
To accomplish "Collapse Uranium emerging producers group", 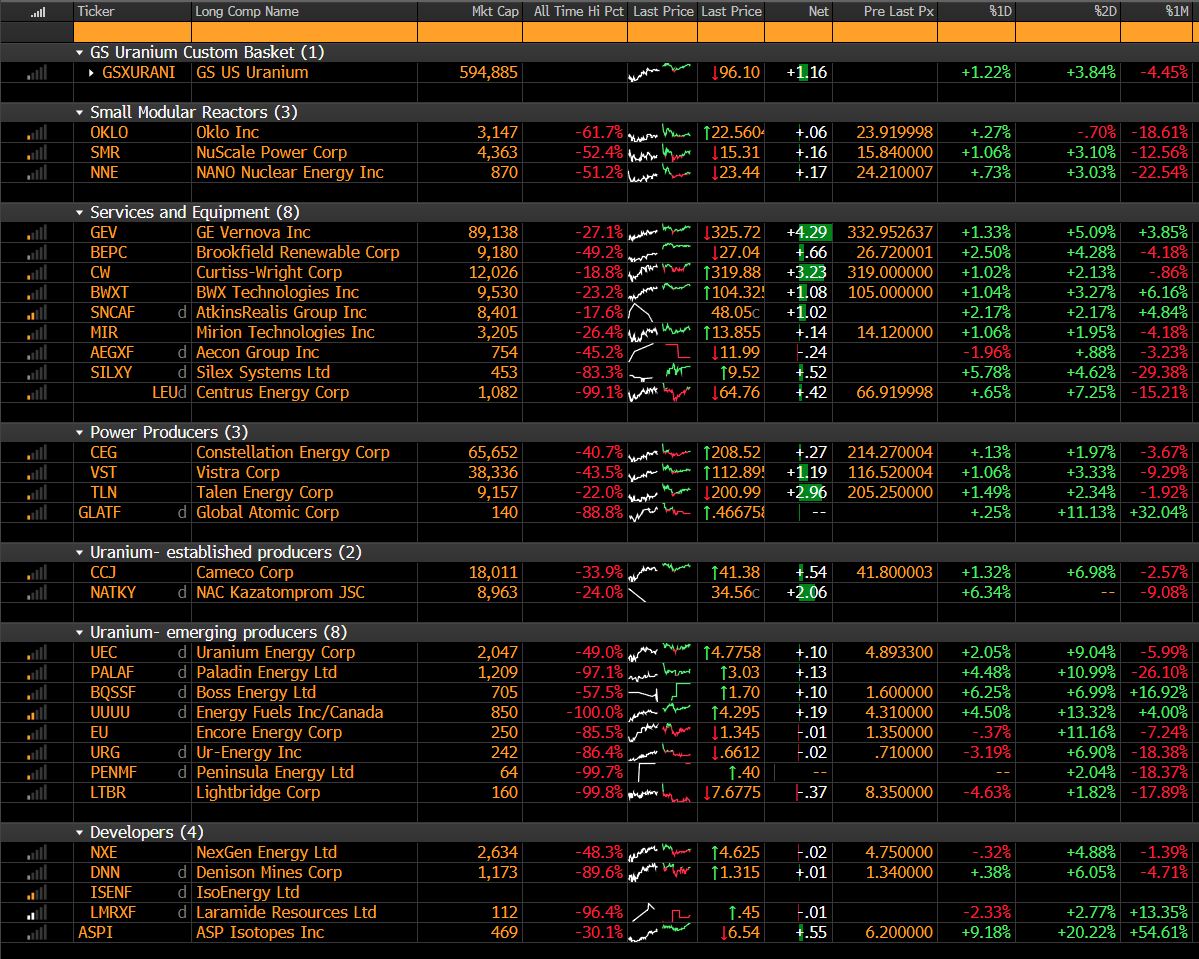I will click(x=80, y=632).
